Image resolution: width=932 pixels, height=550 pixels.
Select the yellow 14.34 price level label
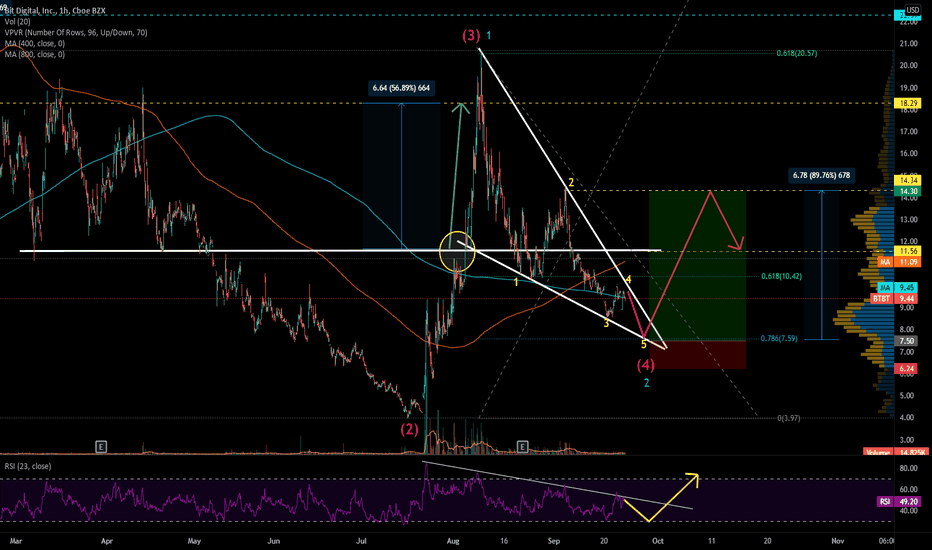coord(908,180)
